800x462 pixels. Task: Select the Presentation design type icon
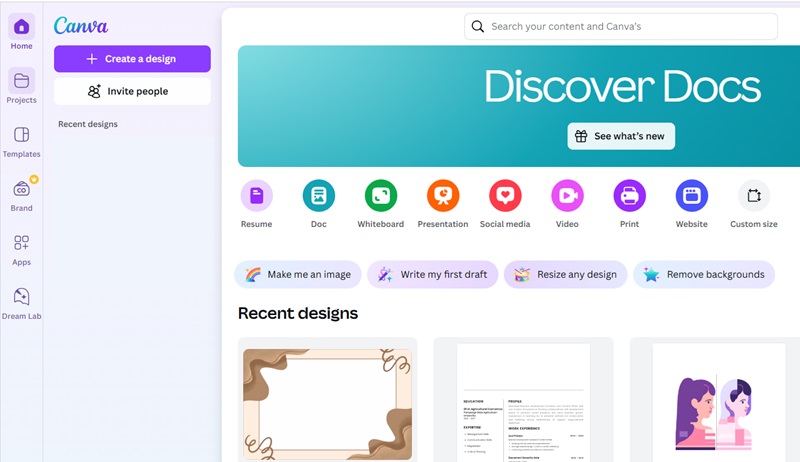443,195
